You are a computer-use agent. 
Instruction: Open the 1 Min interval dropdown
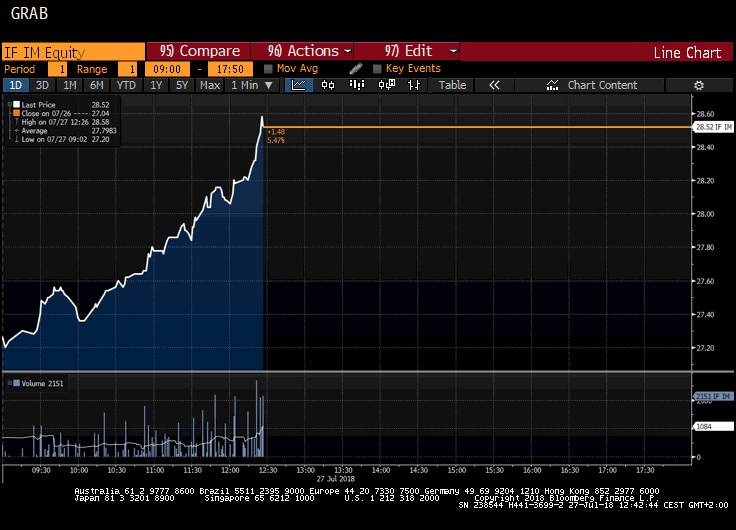[x=250, y=85]
